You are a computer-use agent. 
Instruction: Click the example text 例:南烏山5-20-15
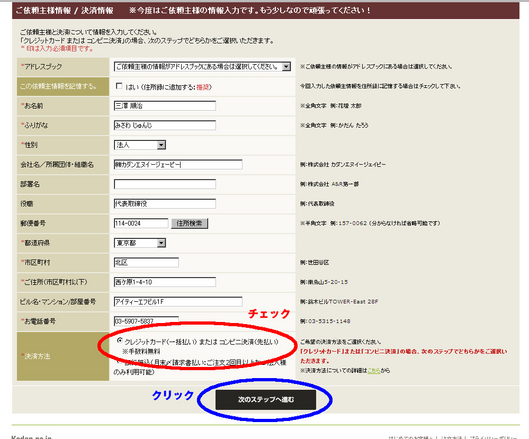tap(324, 282)
